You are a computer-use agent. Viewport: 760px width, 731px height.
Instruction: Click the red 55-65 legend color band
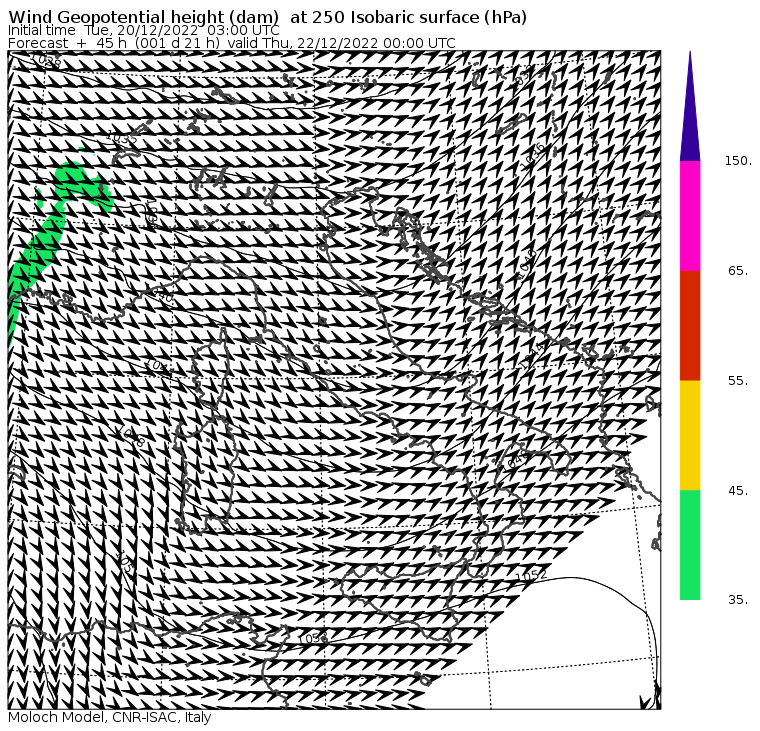point(690,325)
